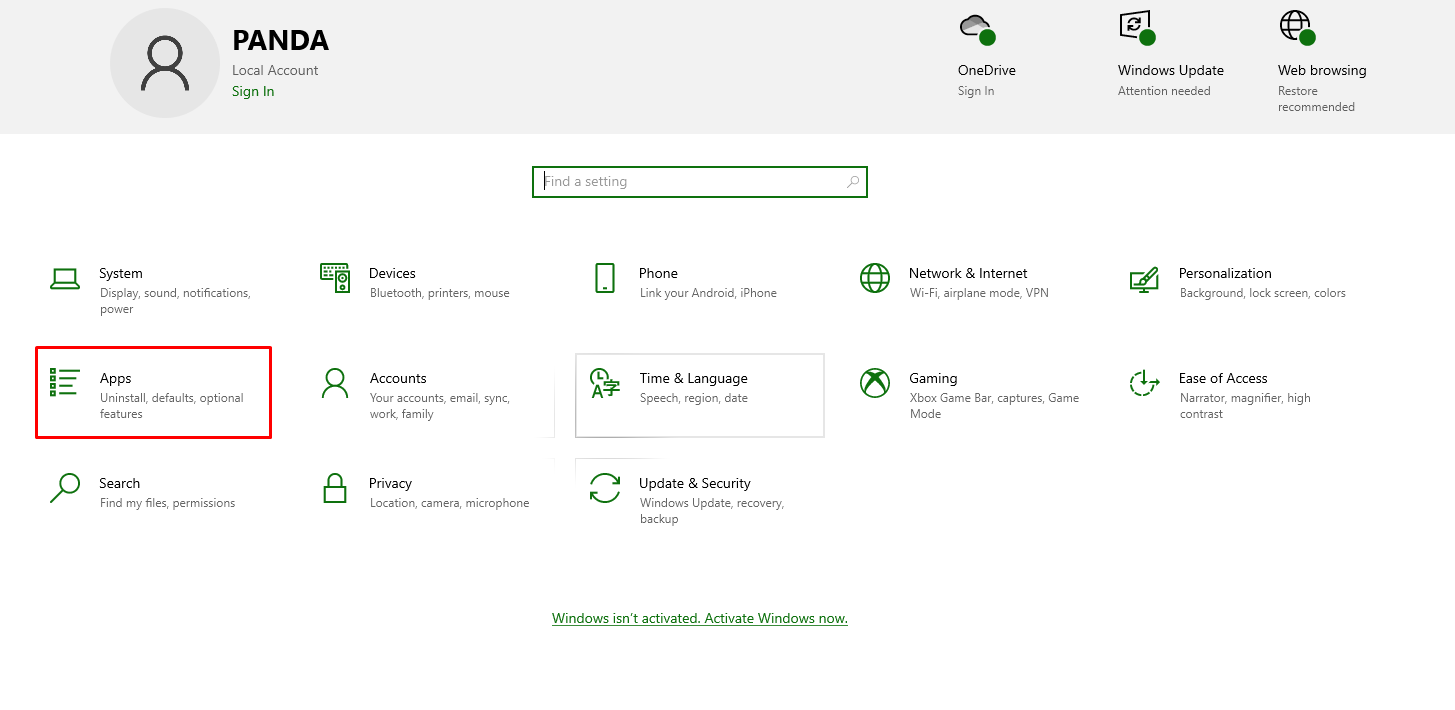Click the Apps list icon
Screen dimensions: 1455x710
[65, 382]
